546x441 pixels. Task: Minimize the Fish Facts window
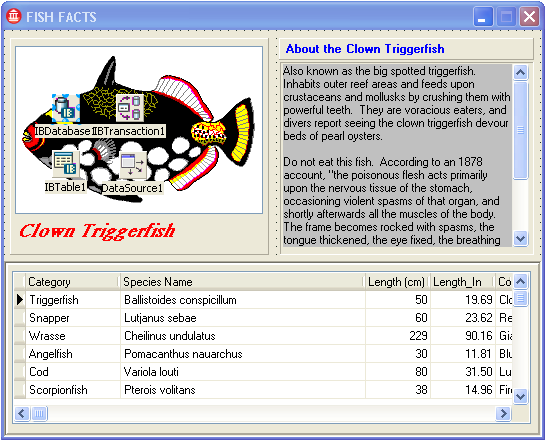point(483,17)
